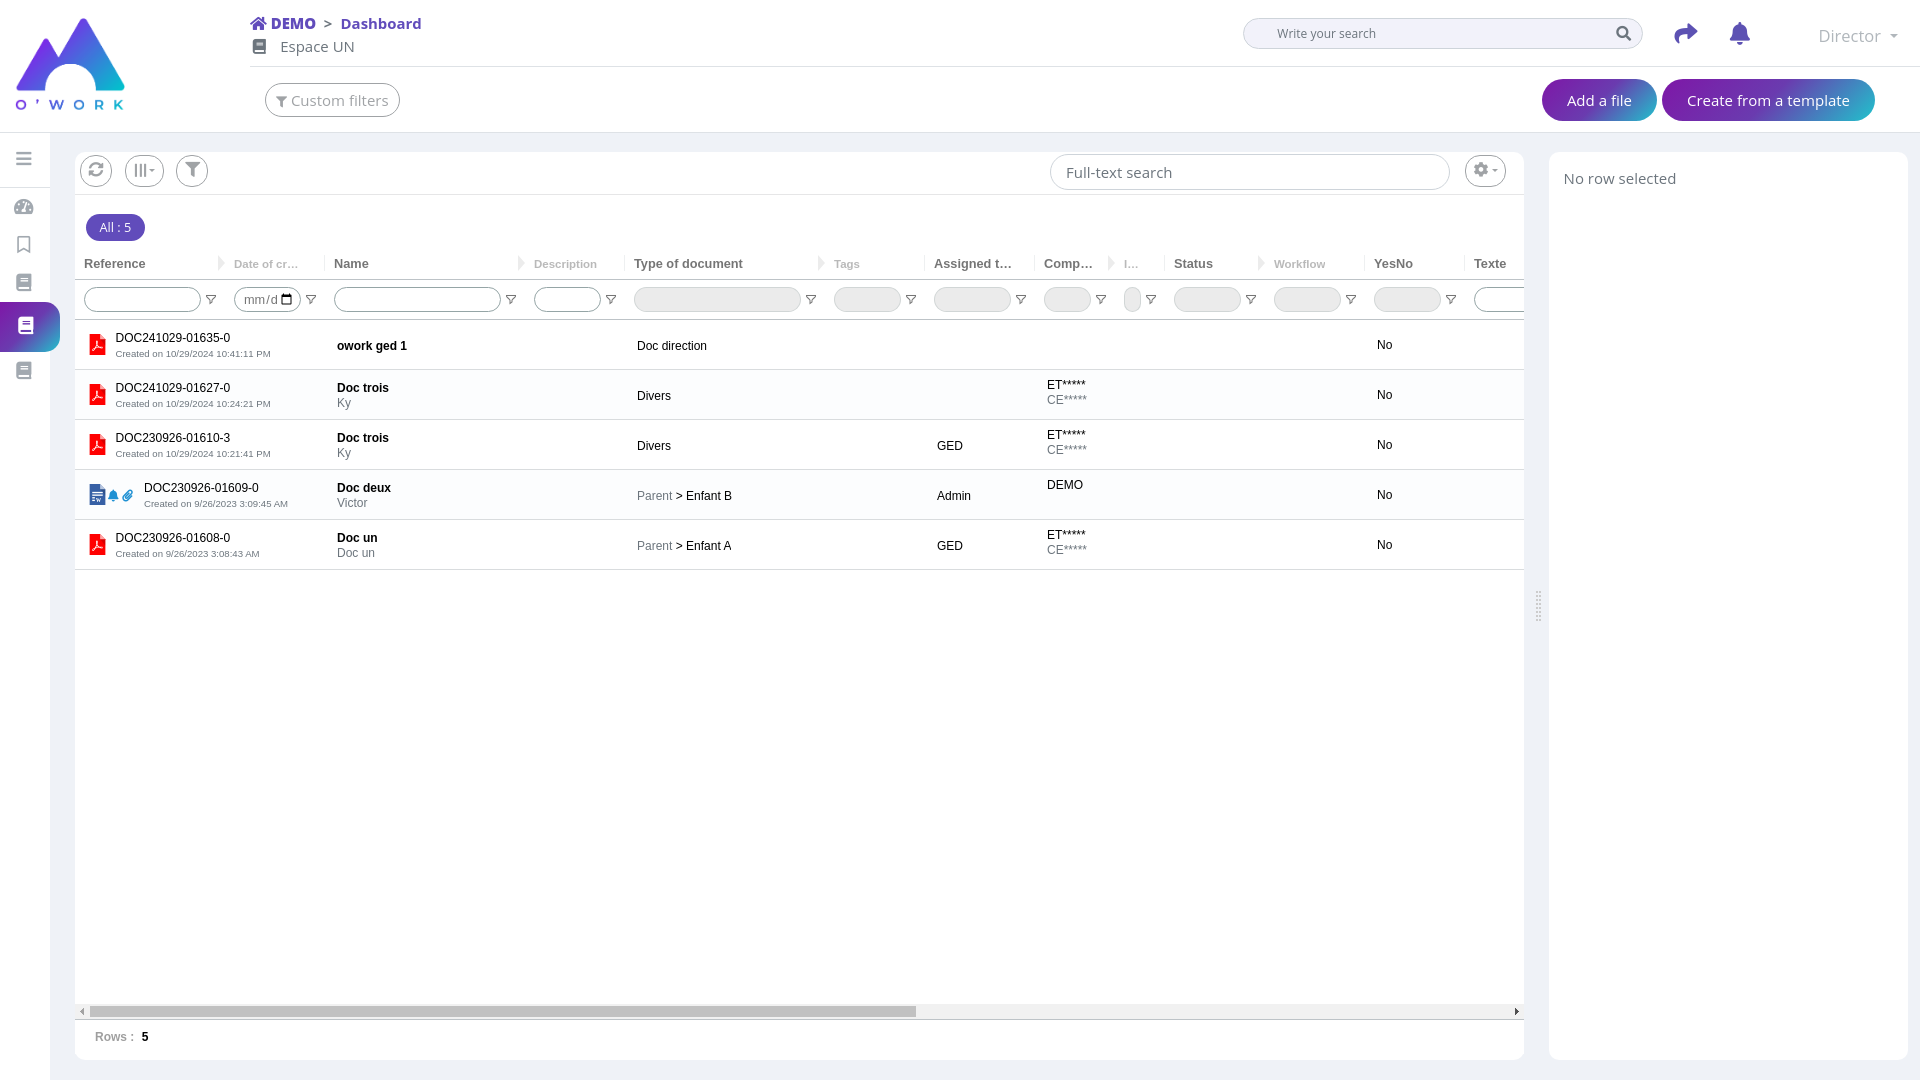Click the hamburger menu icon in sidebar

pos(24,159)
